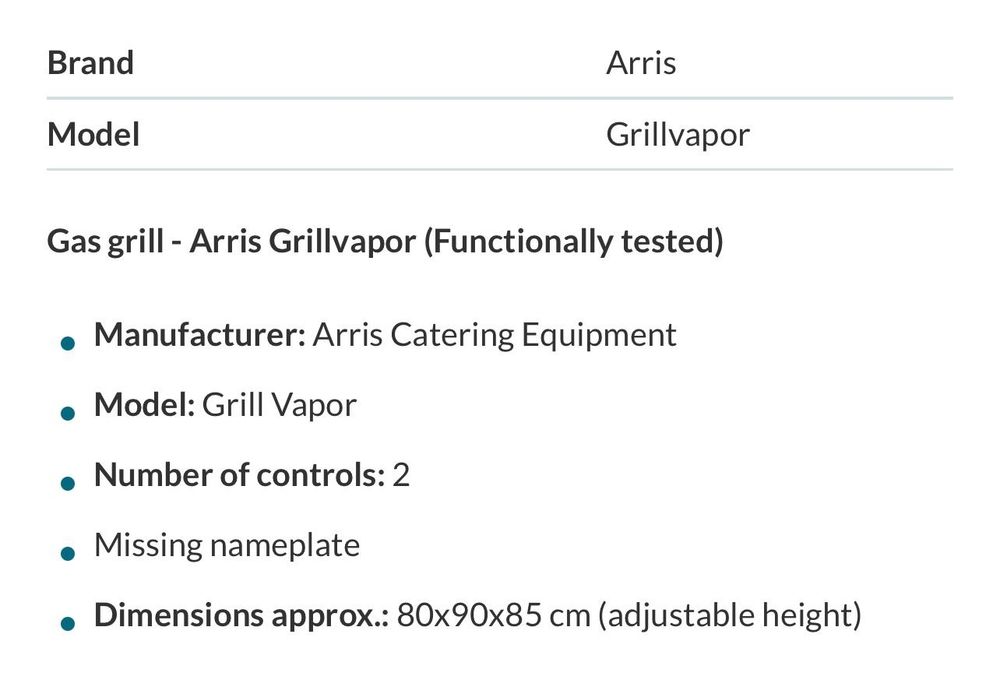Image resolution: width=1000 pixels, height=673 pixels.
Task: Click the bullet before Missing nameplate
Action: (68, 554)
